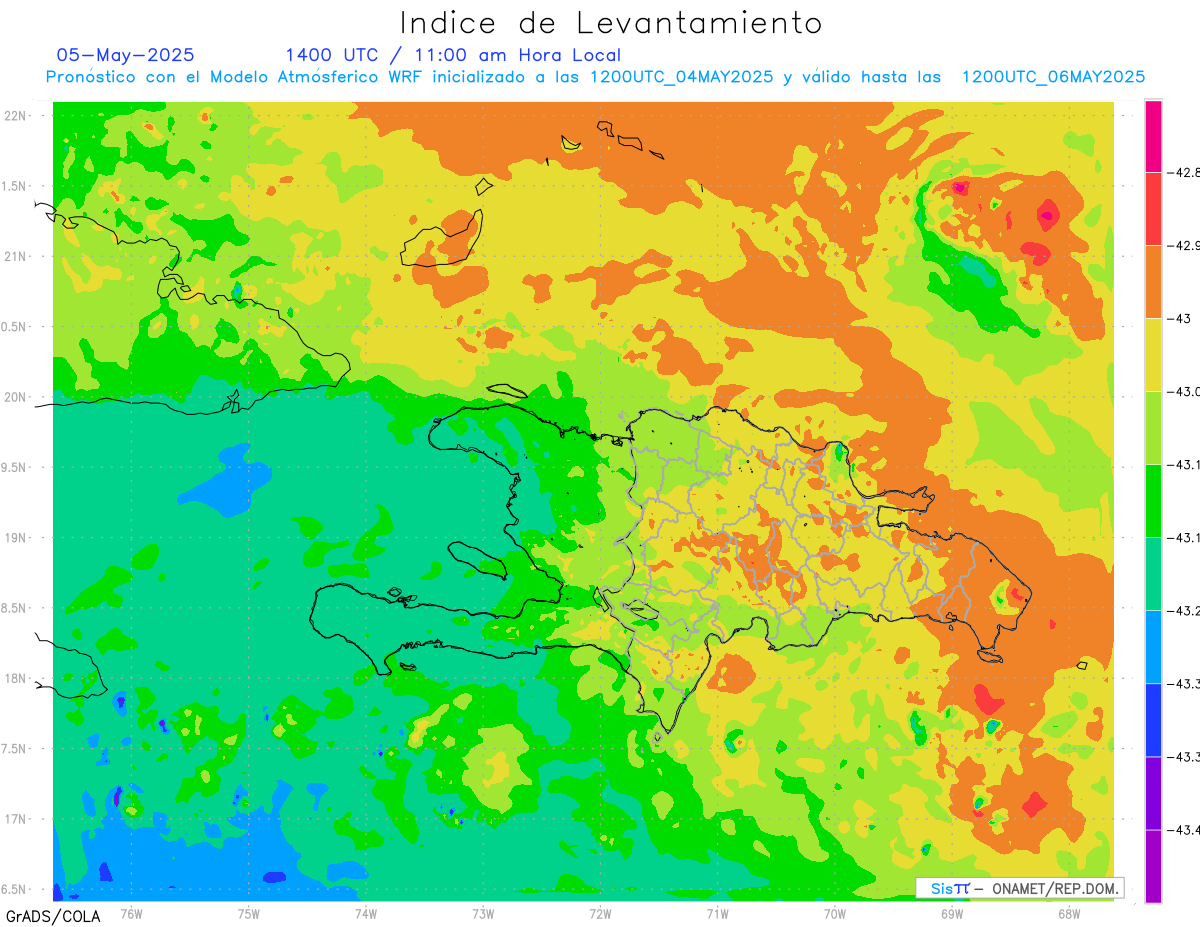Click the '-42.9' legend value

point(1186,245)
